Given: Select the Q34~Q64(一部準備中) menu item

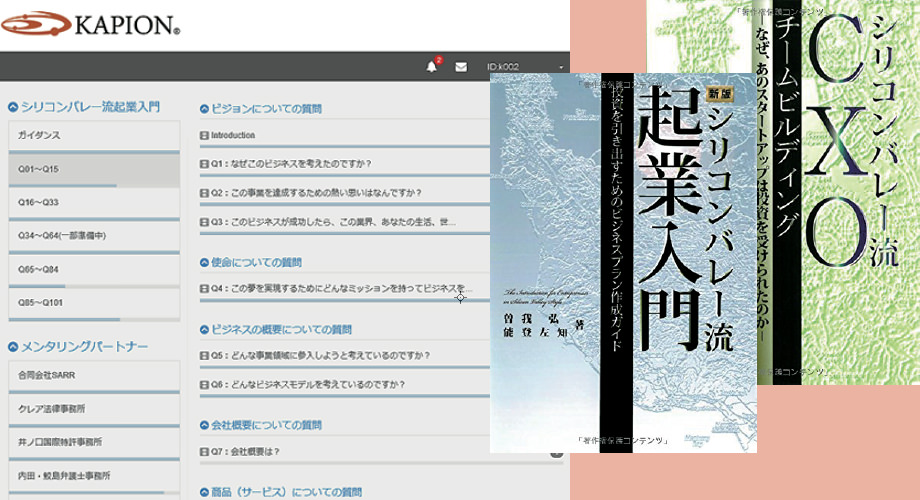Looking at the screenshot, I should pyautogui.click(x=94, y=236).
